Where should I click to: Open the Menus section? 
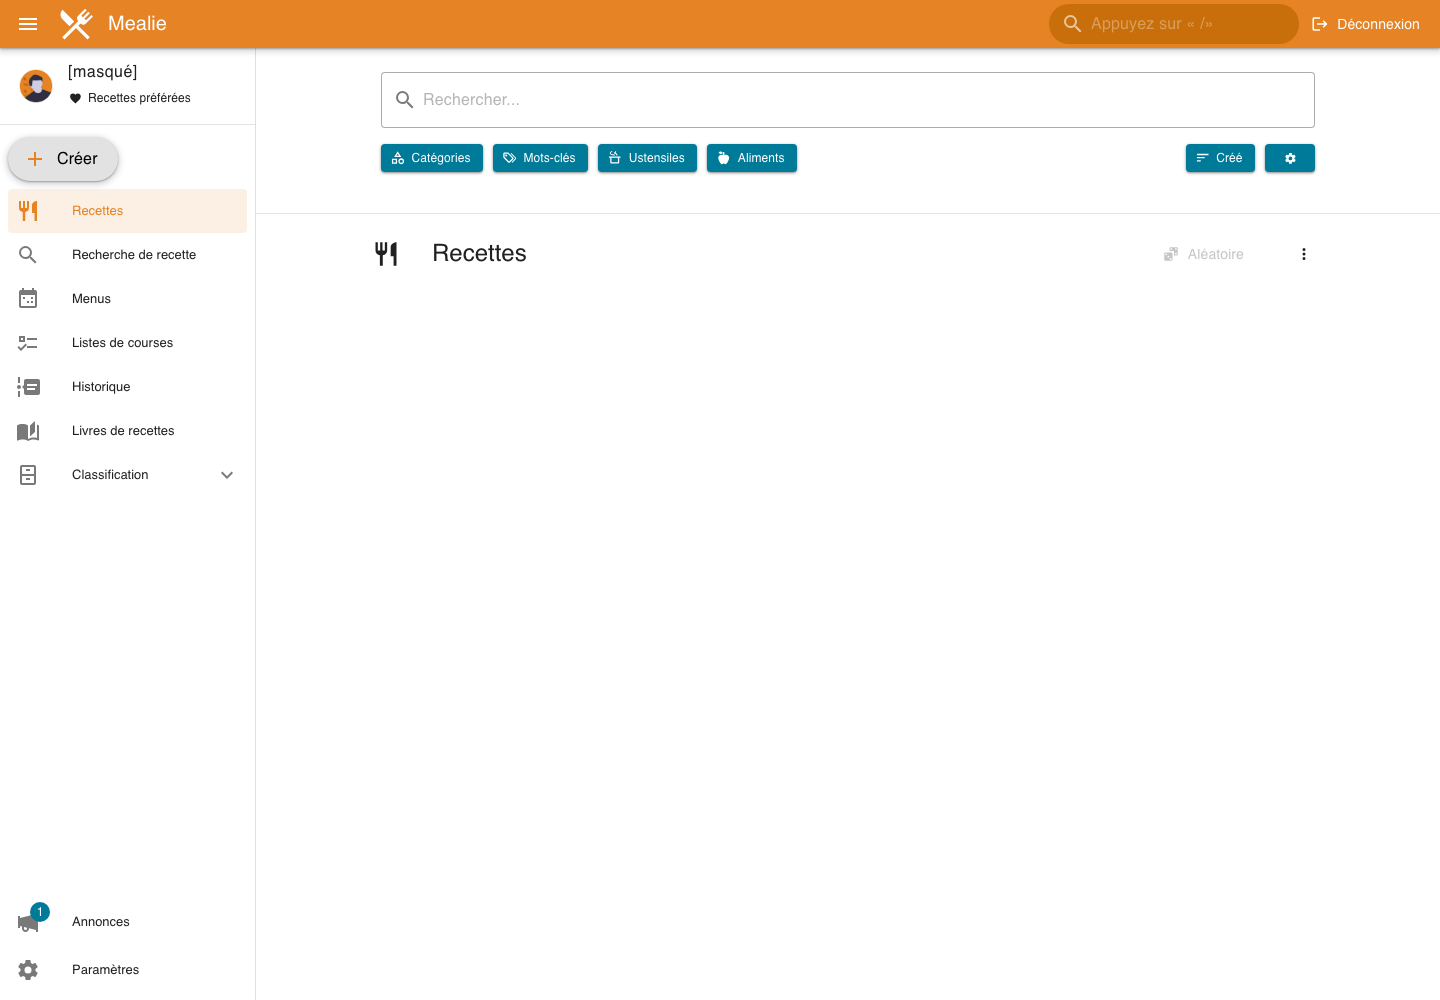click(127, 299)
